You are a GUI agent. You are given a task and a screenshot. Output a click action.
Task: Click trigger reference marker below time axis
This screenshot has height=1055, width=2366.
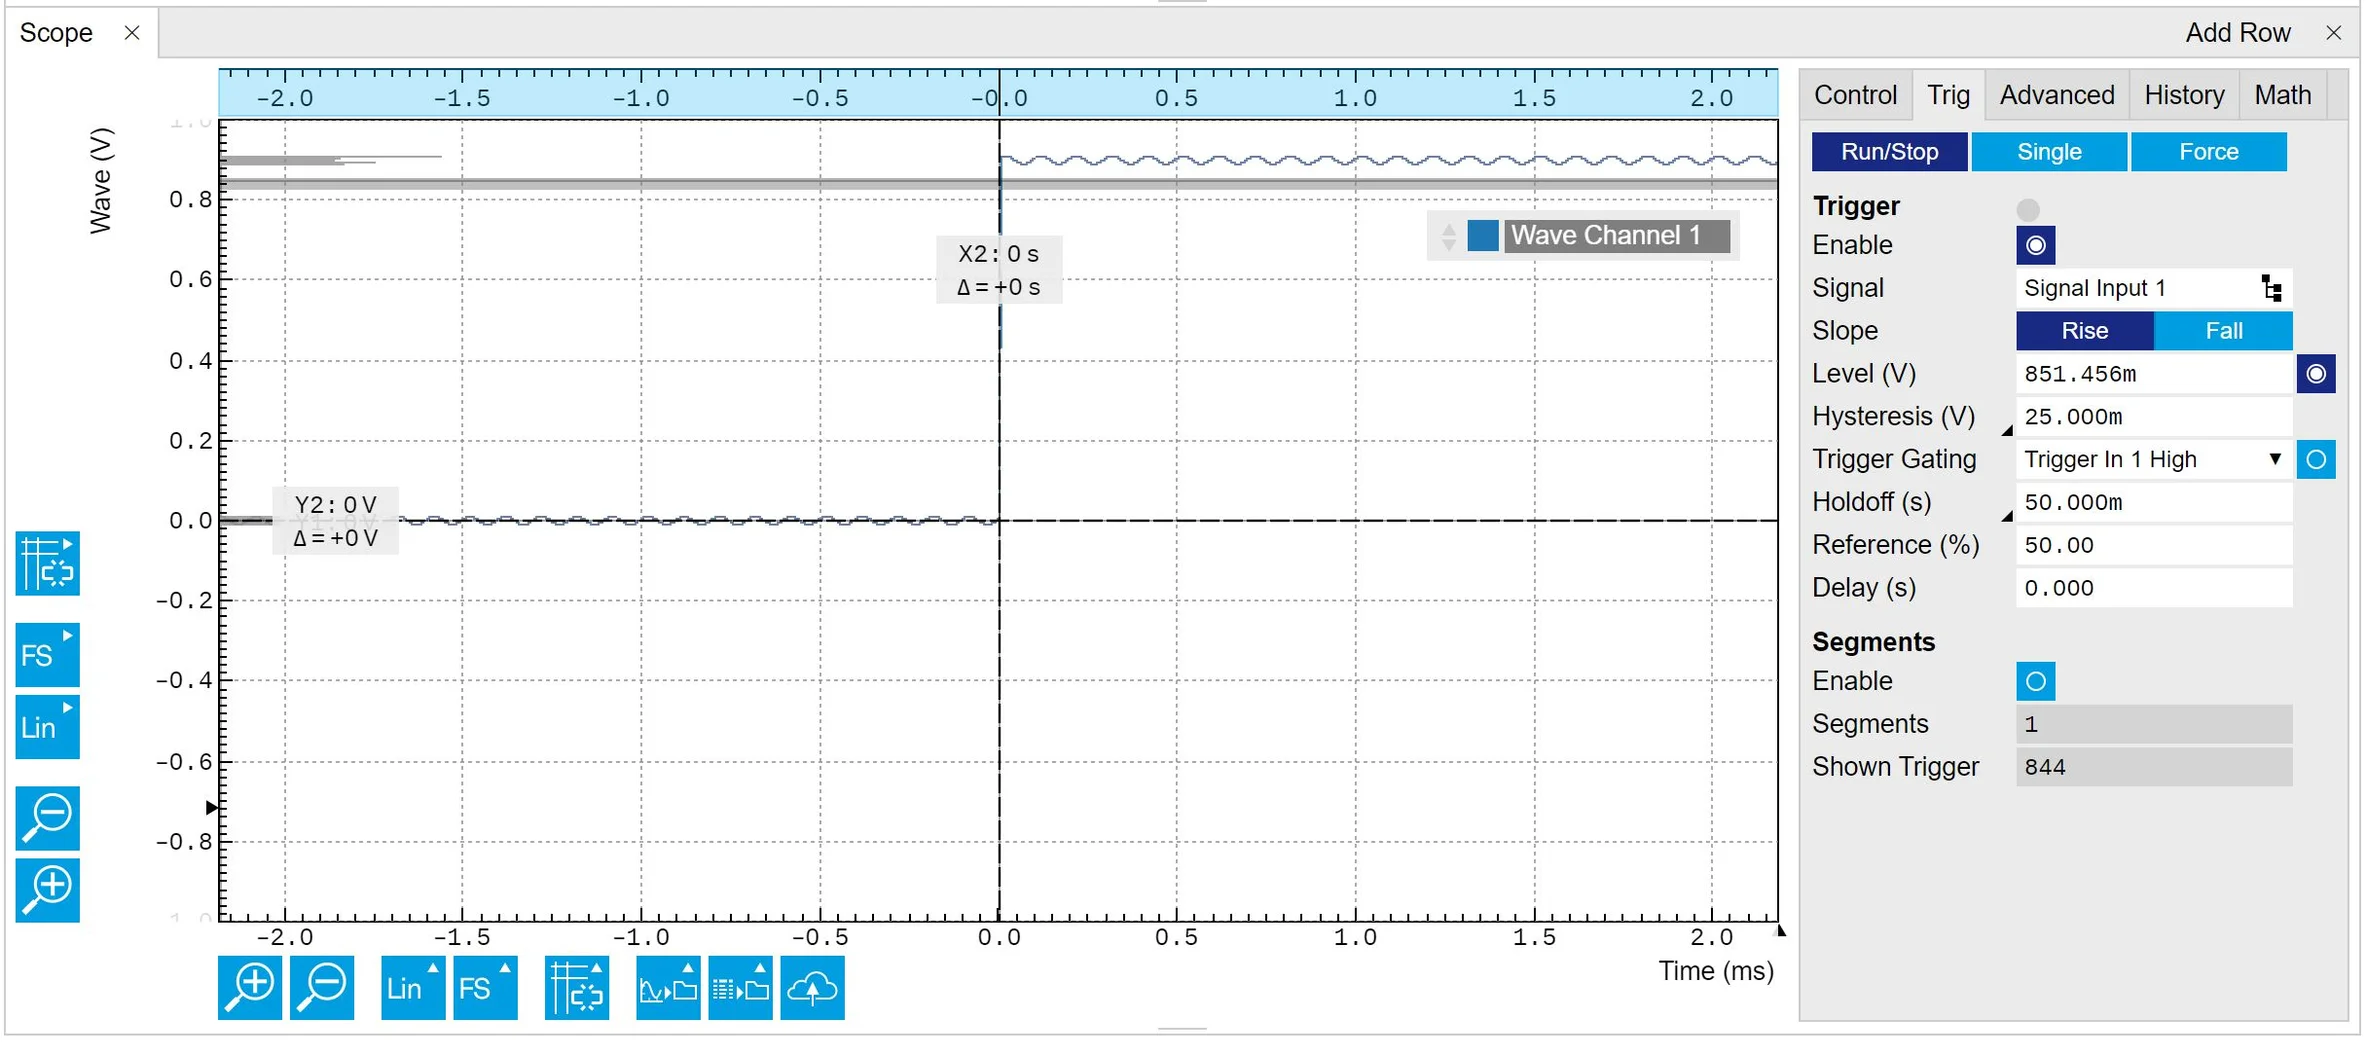pyautogui.click(x=1779, y=931)
